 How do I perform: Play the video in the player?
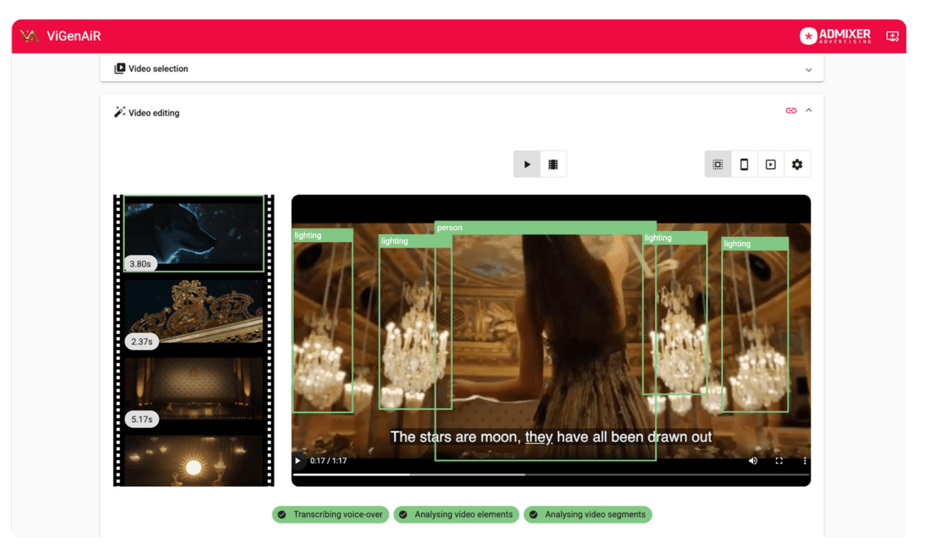coord(298,461)
